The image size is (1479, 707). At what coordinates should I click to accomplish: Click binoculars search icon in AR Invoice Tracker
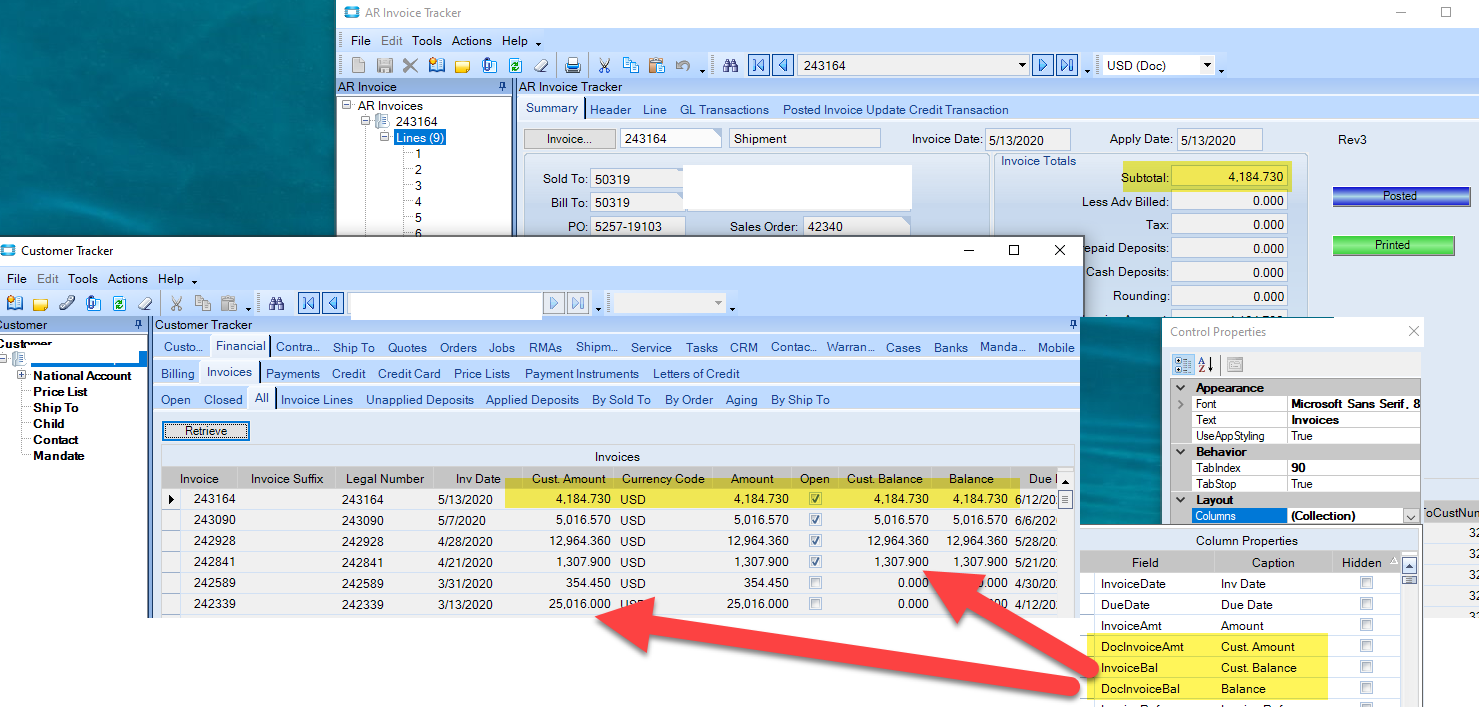731,66
